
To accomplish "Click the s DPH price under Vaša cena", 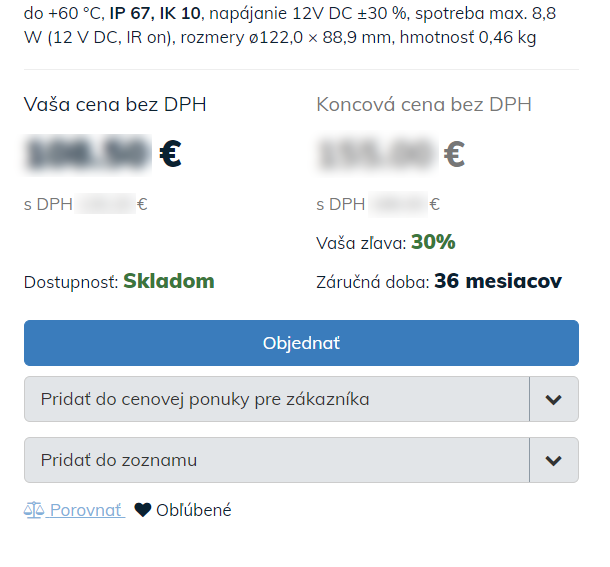I will [107, 205].
